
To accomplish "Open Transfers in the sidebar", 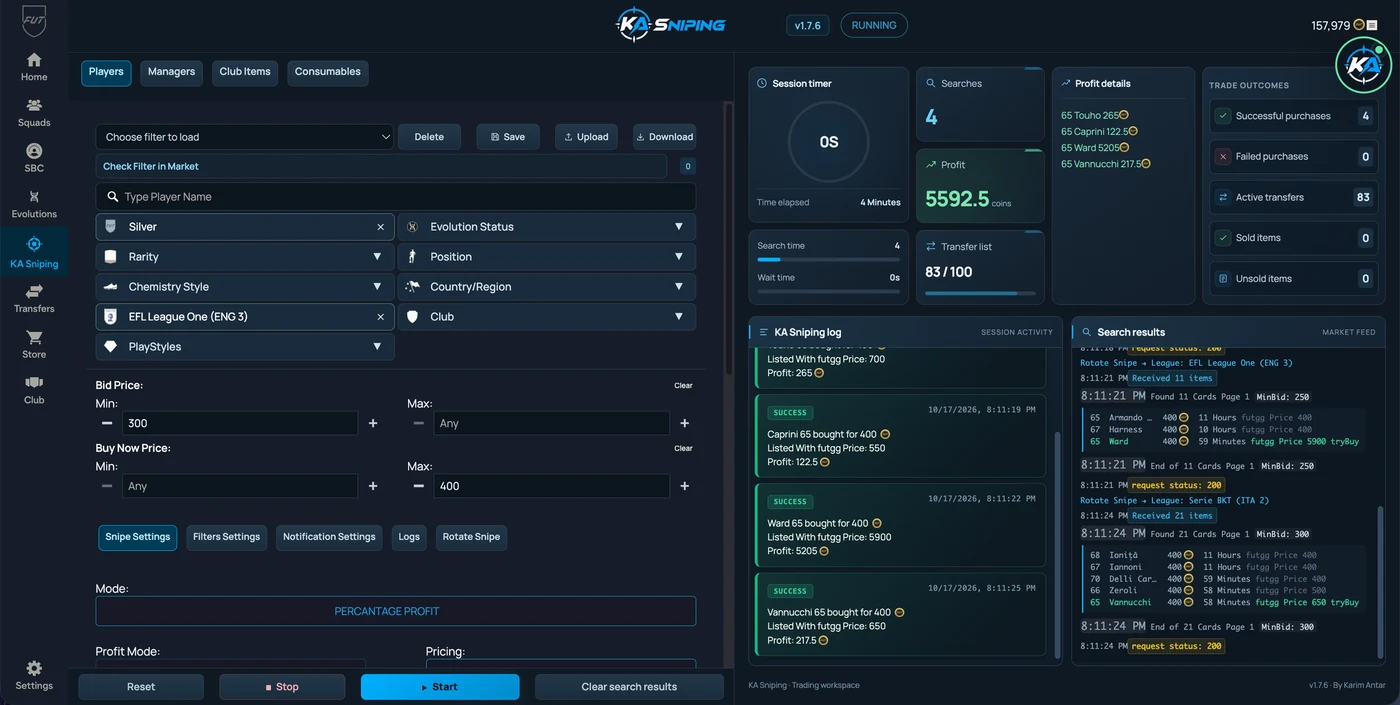I will tap(34, 298).
